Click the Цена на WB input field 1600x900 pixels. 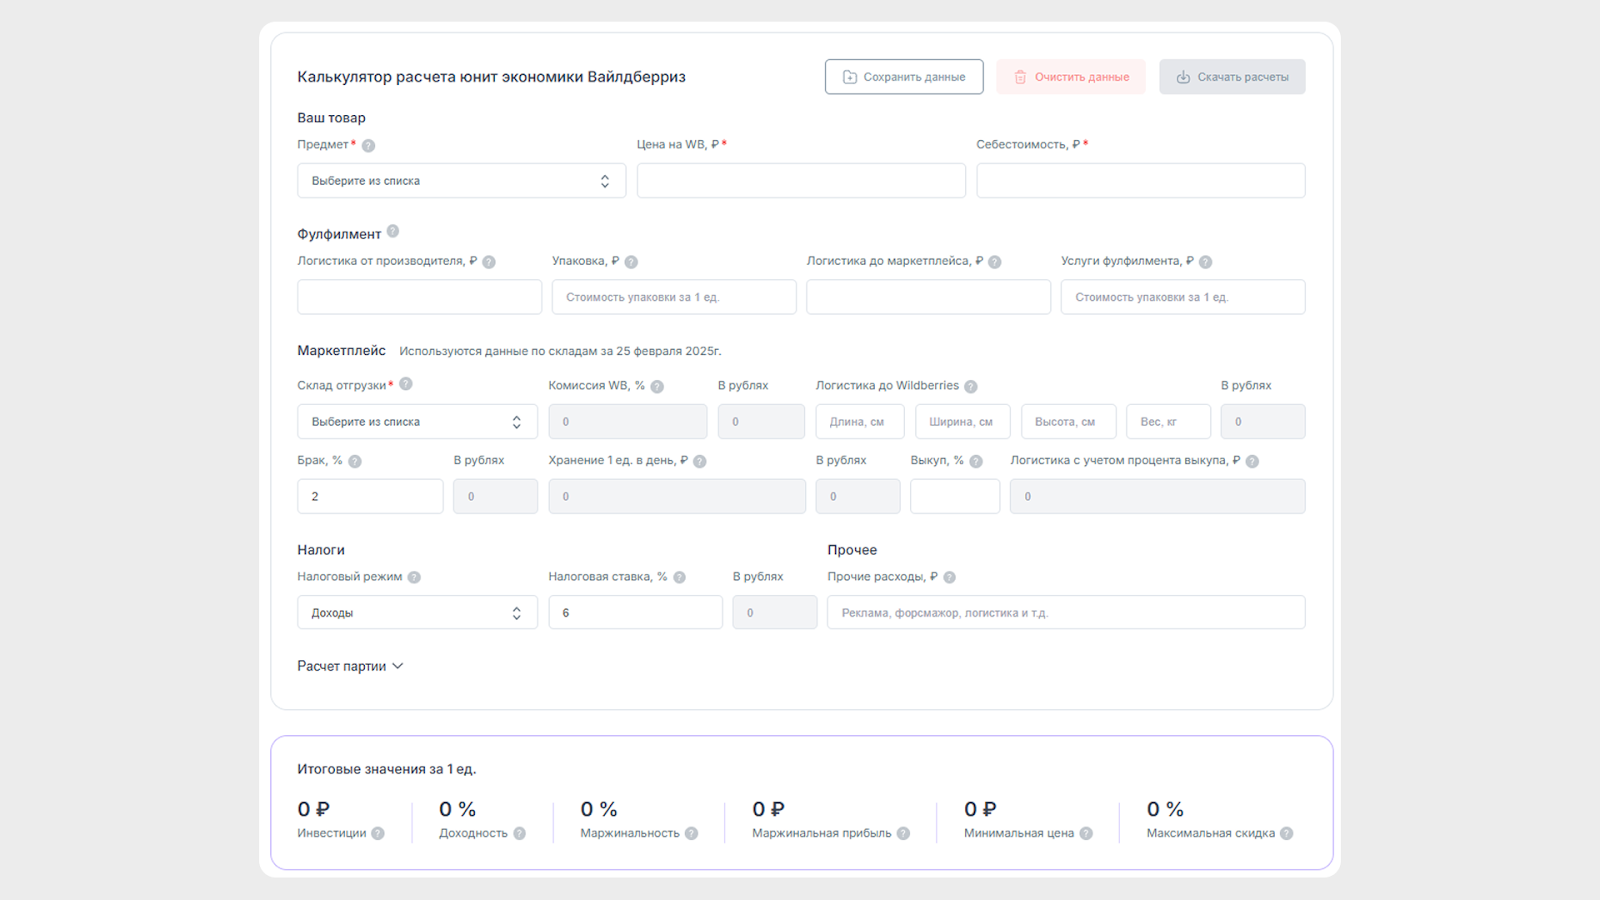click(x=801, y=181)
